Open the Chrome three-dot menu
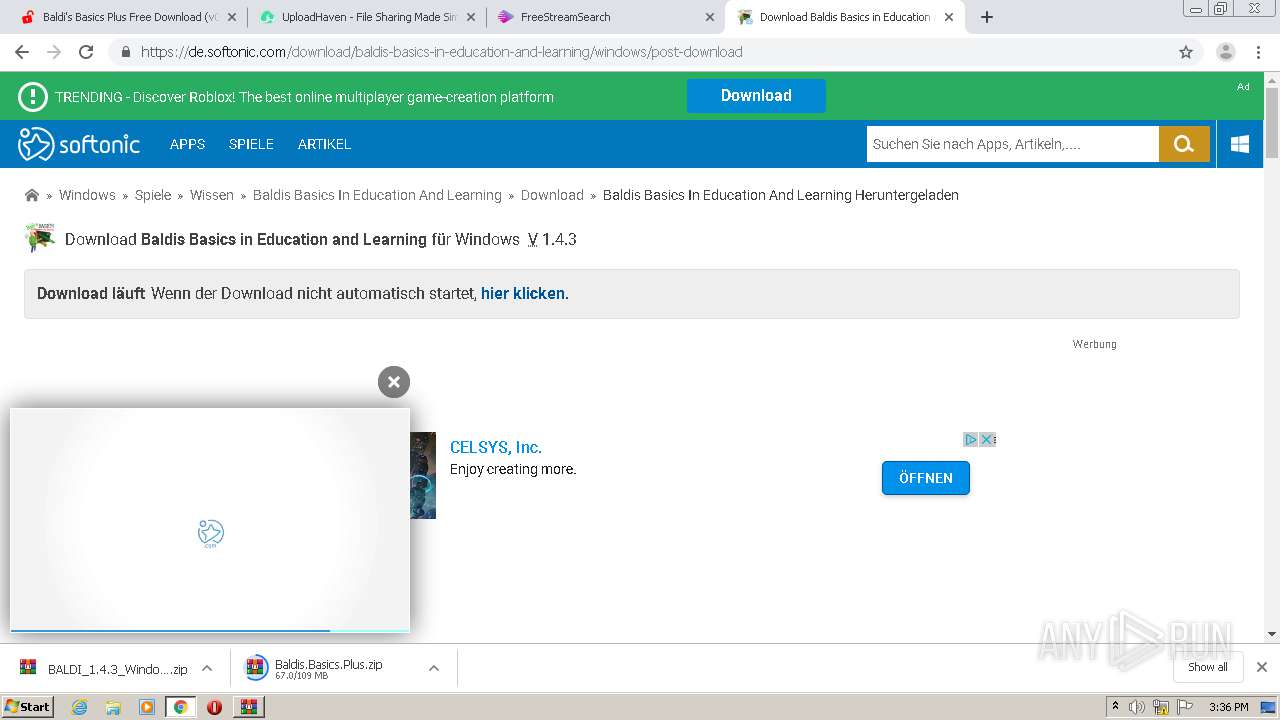Viewport: 1280px width, 720px height. click(1260, 52)
